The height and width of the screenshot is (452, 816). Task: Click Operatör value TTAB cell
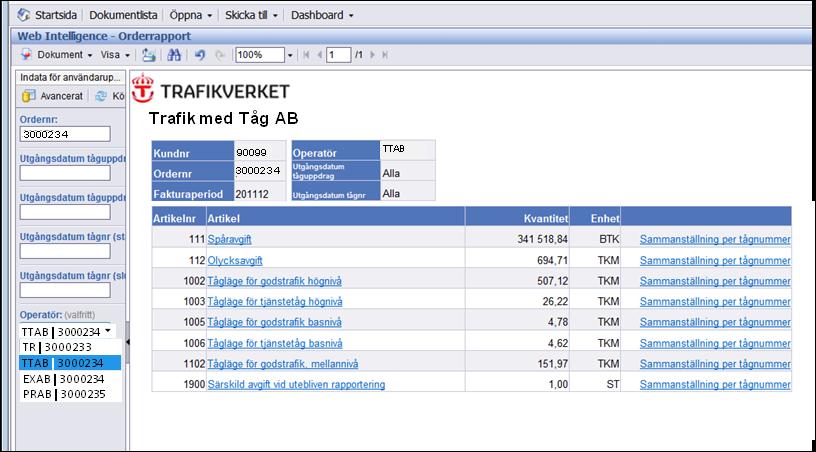(x=407, y=150)
